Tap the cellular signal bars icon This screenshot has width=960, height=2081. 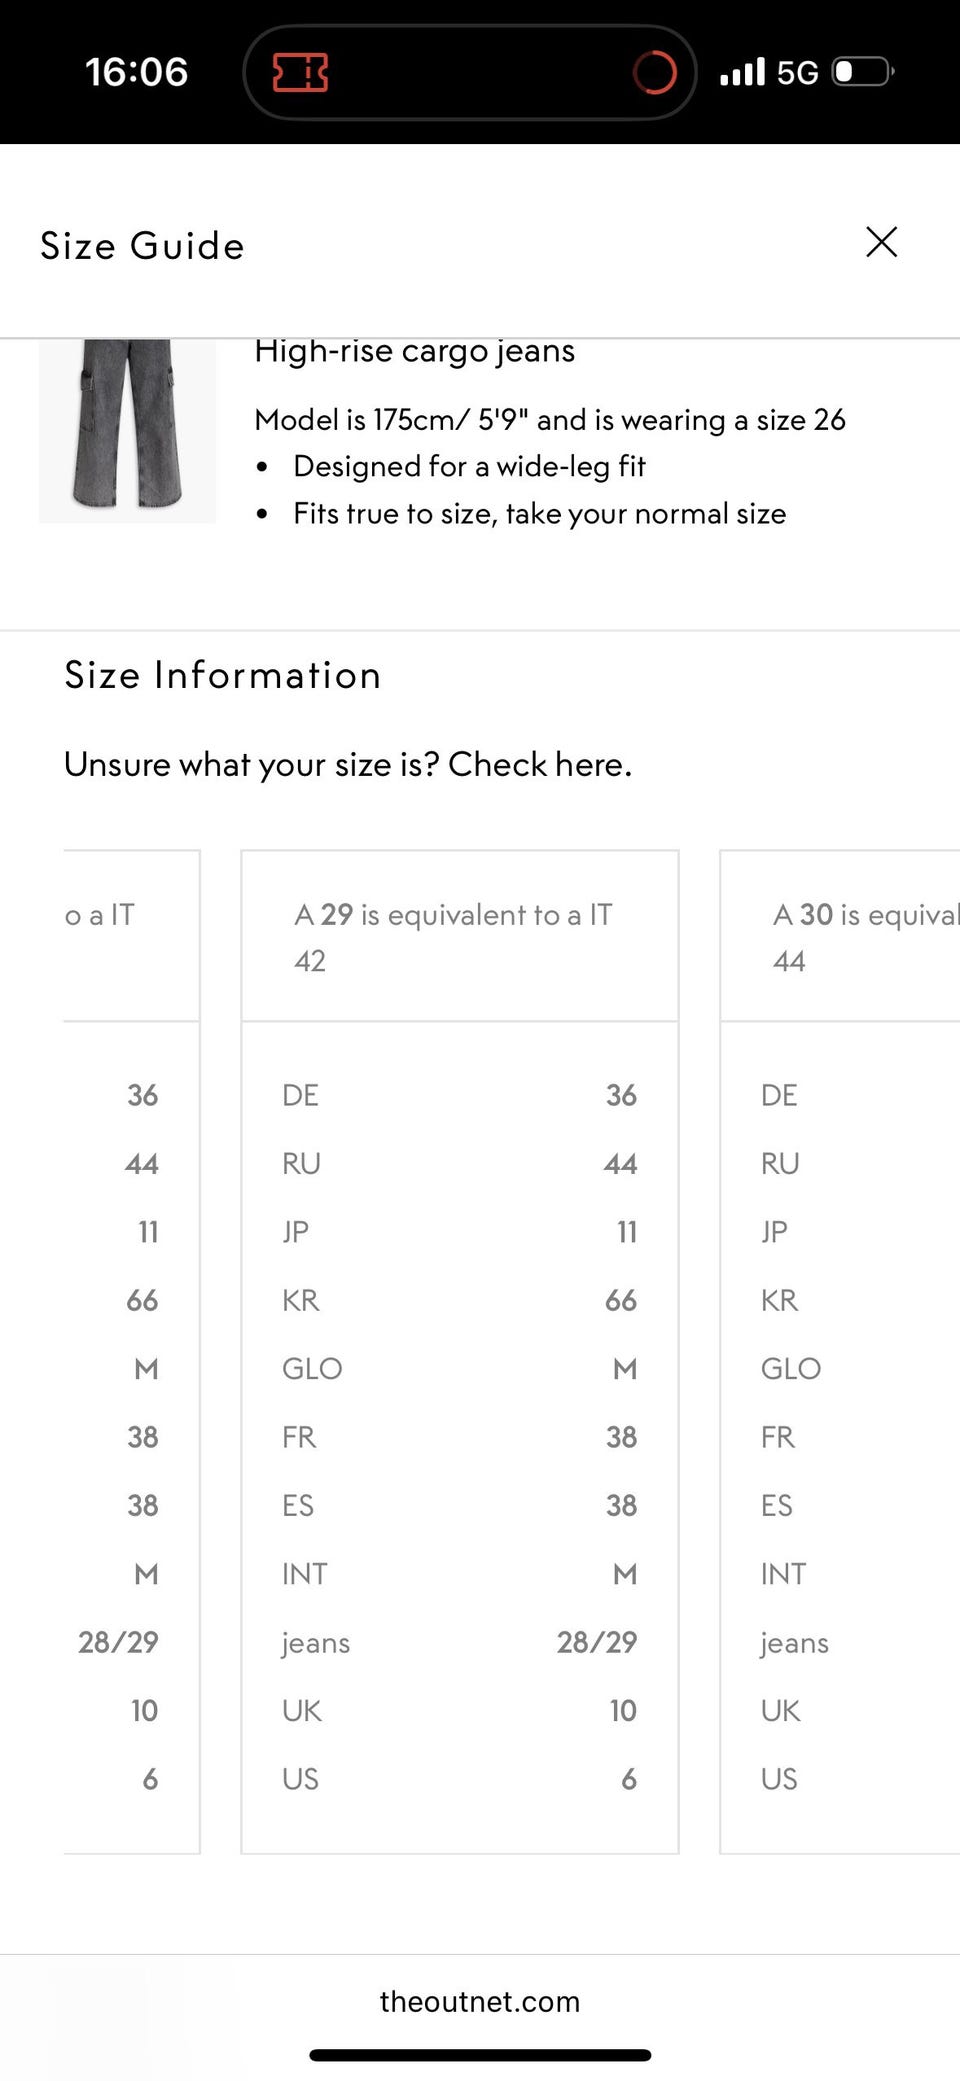pyautogui.click(x=742, y=72)
